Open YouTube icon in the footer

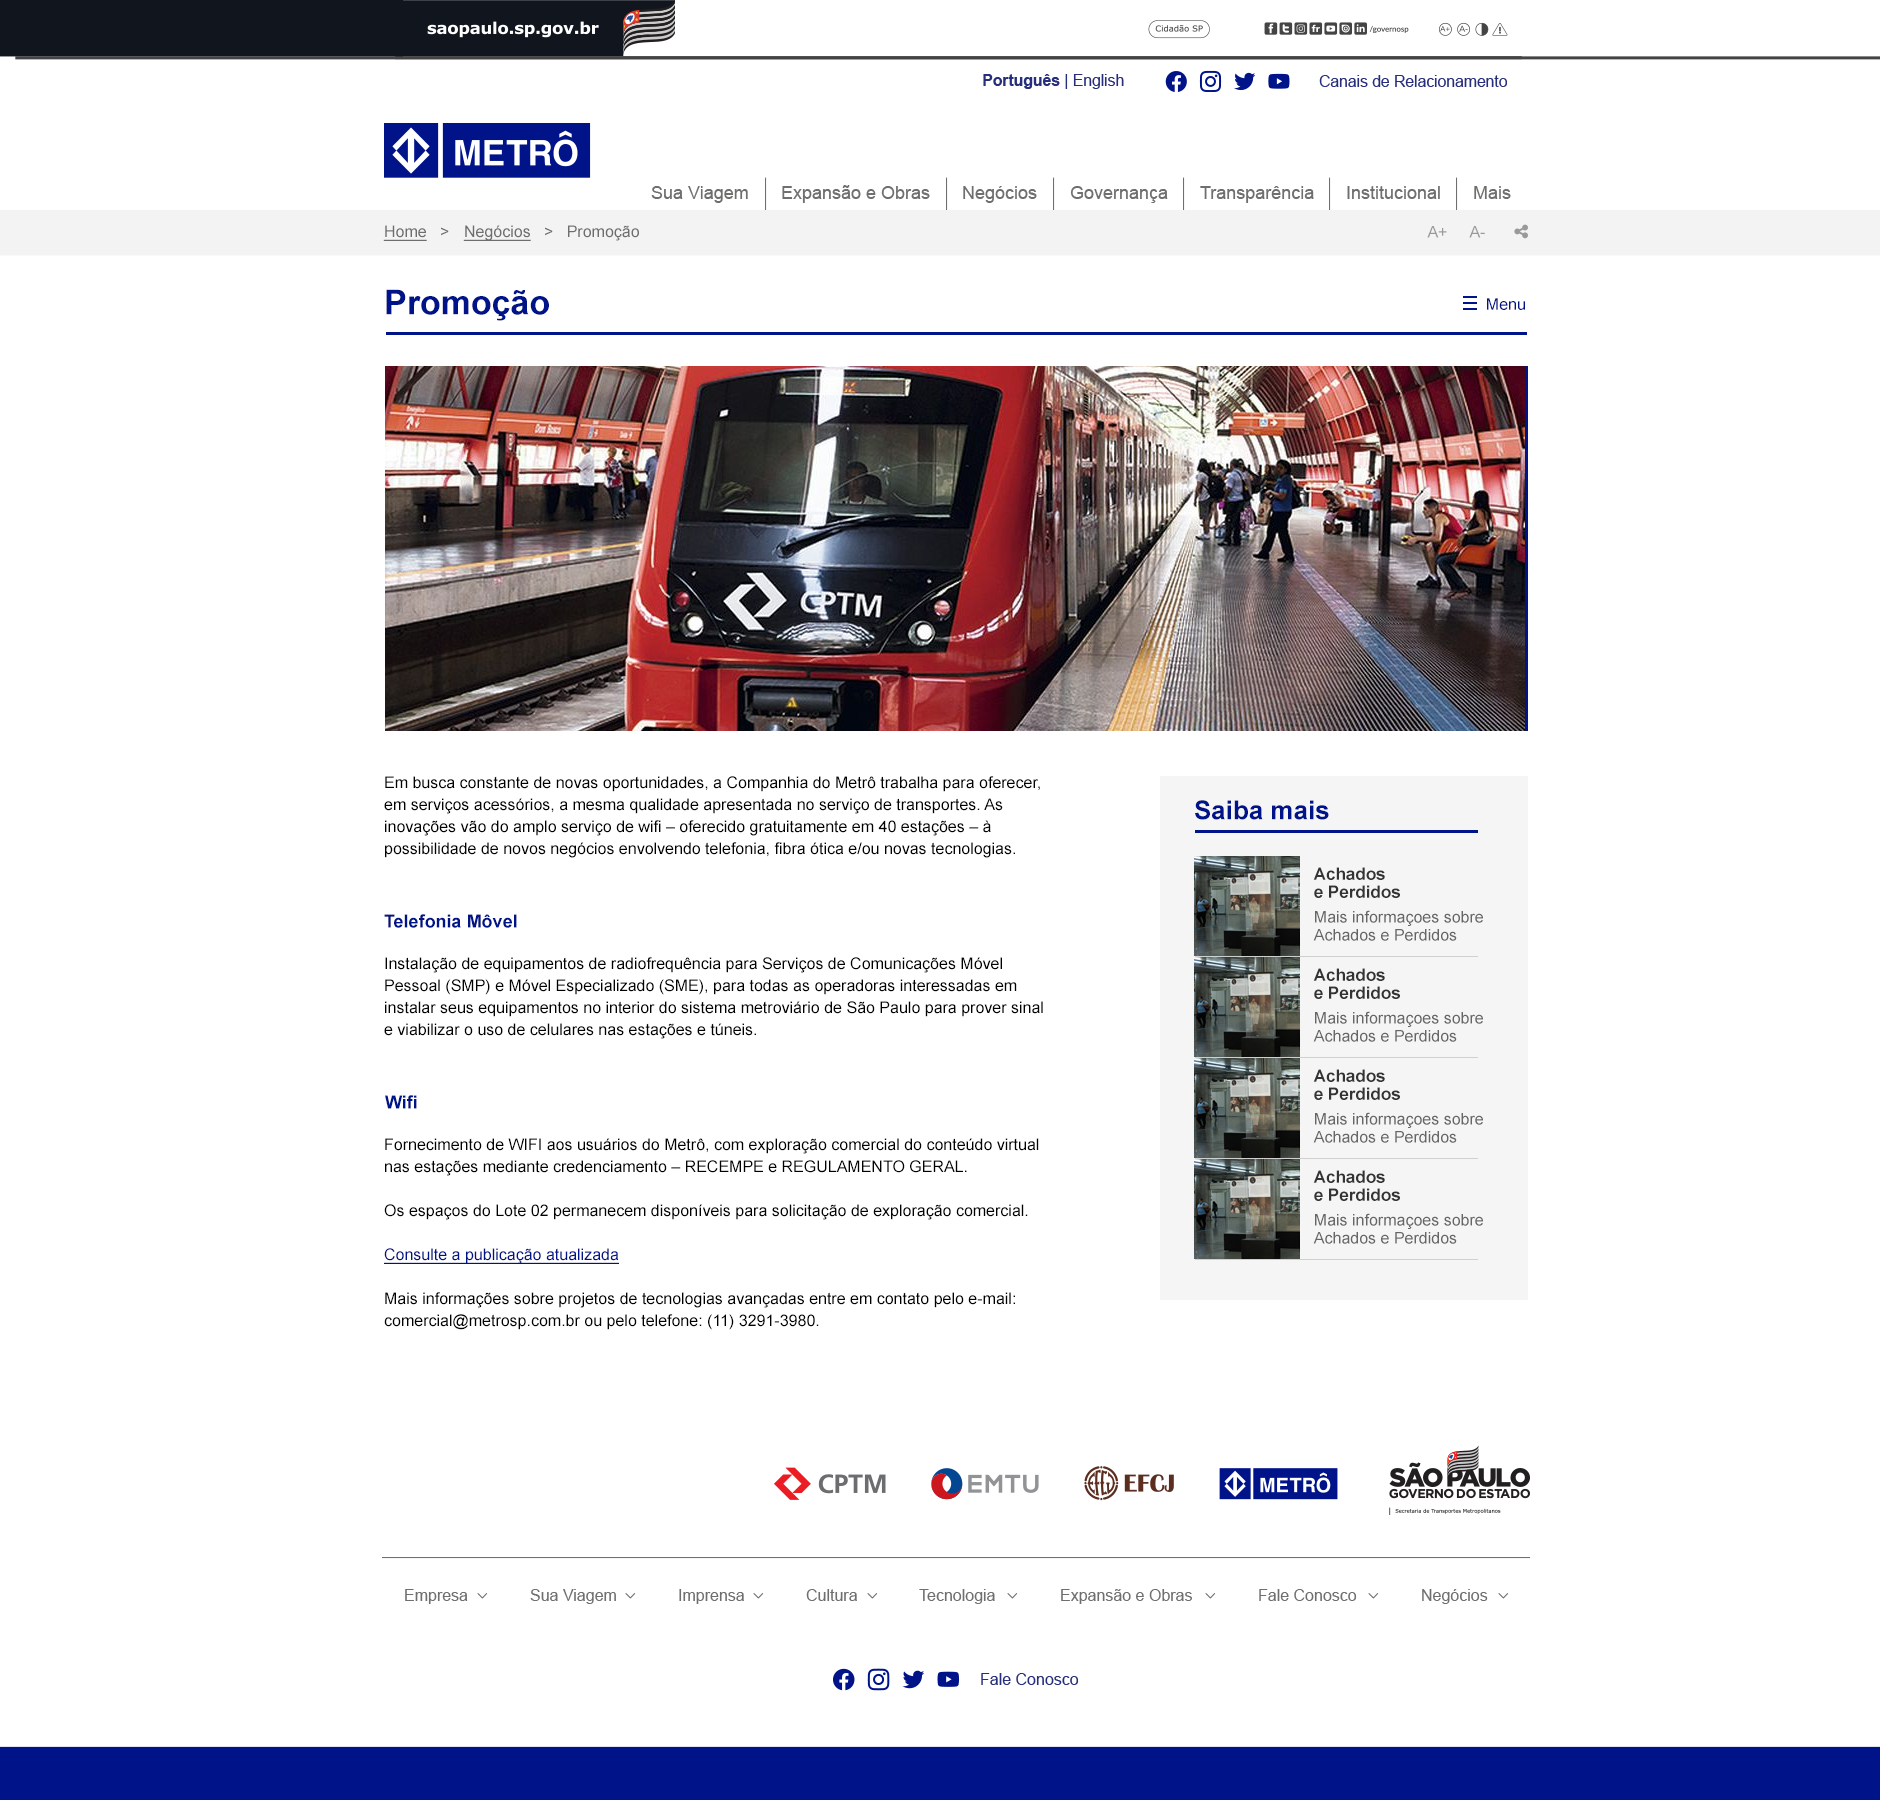(x=948, y=1680)
